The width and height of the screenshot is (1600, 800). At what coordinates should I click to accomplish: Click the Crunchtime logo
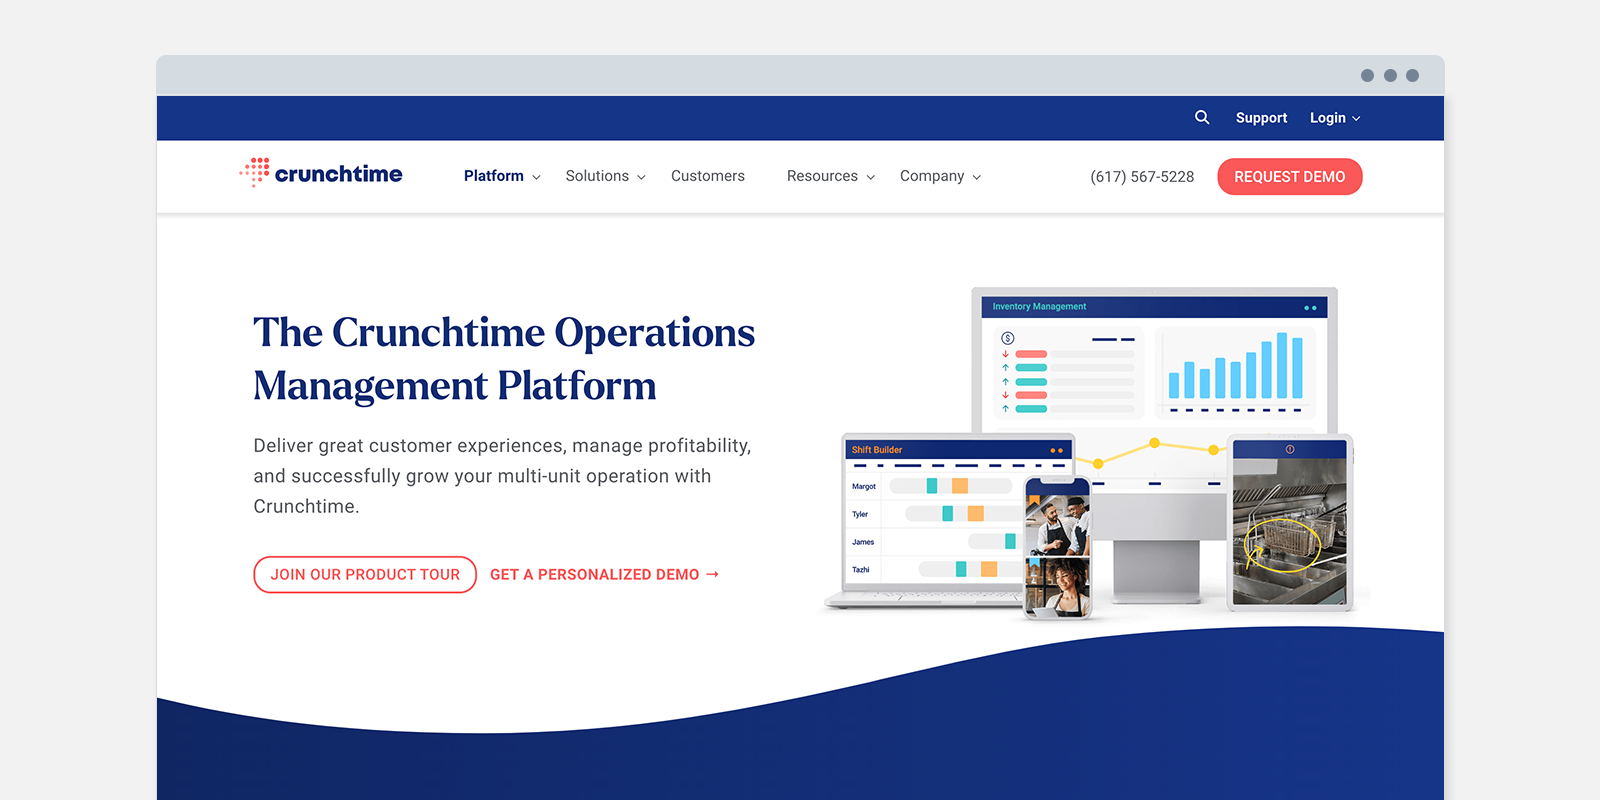[321, 173]
